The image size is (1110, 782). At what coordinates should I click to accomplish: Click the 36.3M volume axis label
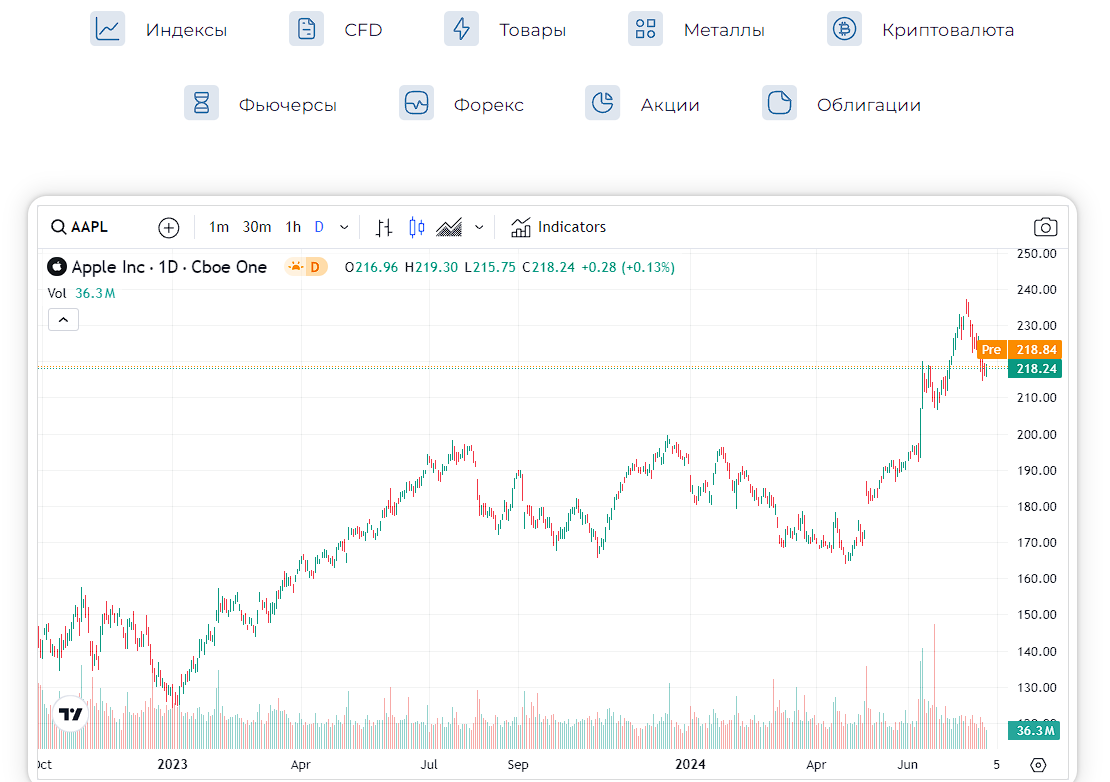[x=1034, y=730]
